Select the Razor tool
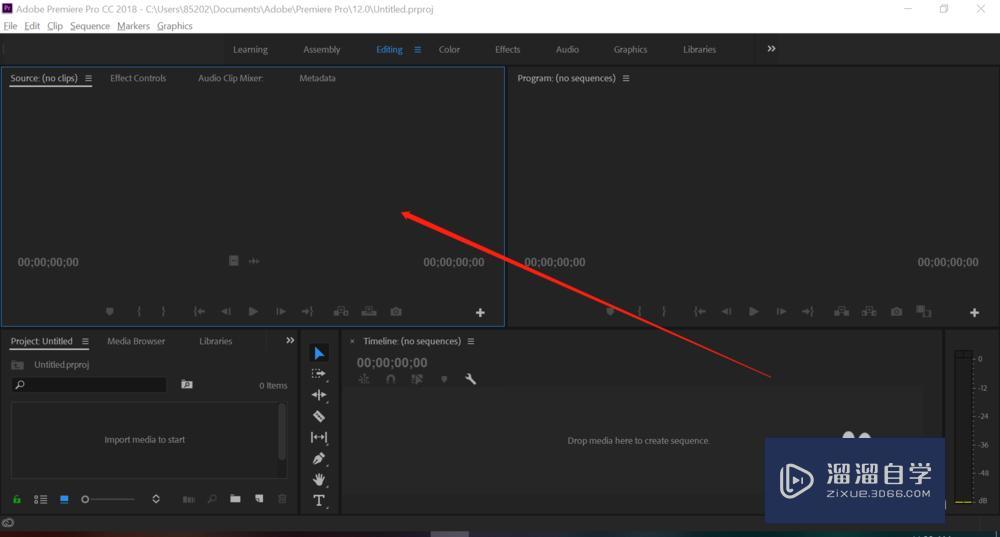Screen dimensions: 1000x537 pos(319,416)
